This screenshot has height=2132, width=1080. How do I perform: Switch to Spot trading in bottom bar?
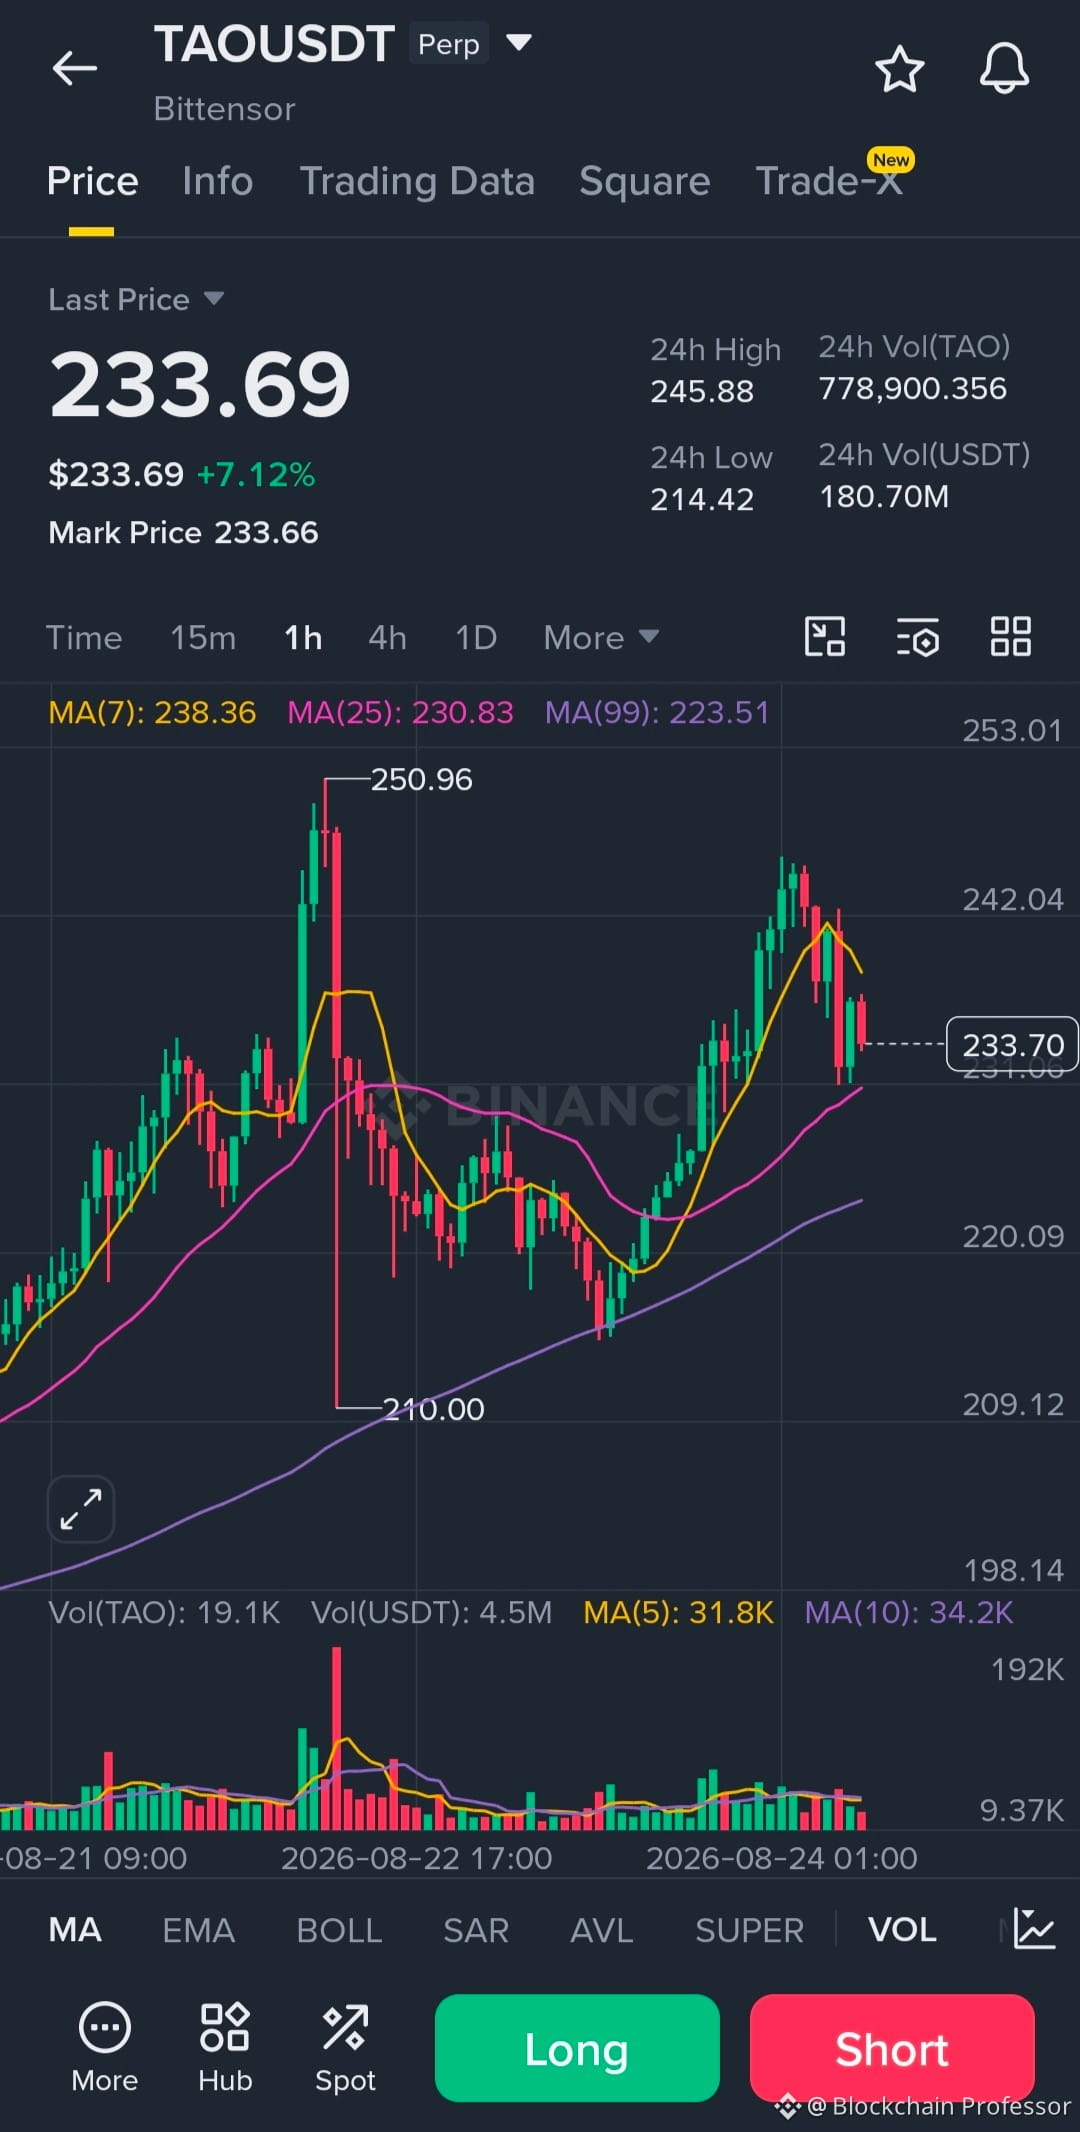coord(345,2048)
